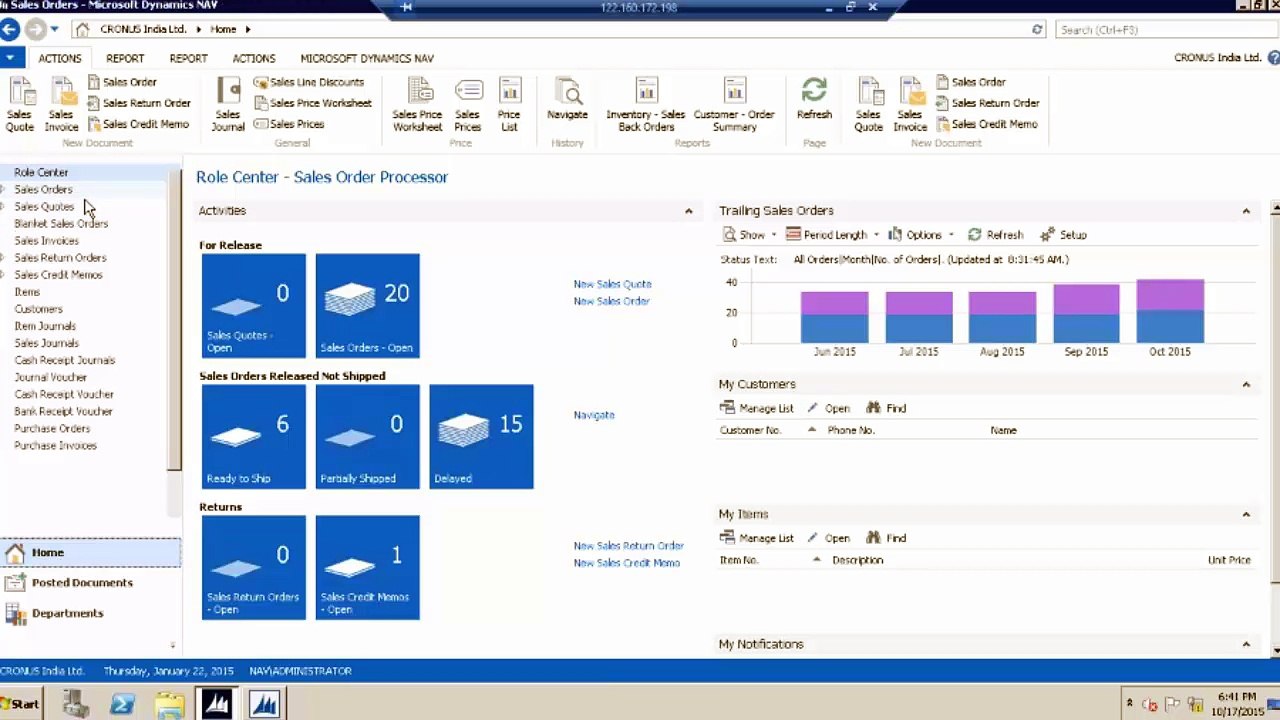
Task: Open the navigation history dropdown arrow
Action: pos(54,30)
